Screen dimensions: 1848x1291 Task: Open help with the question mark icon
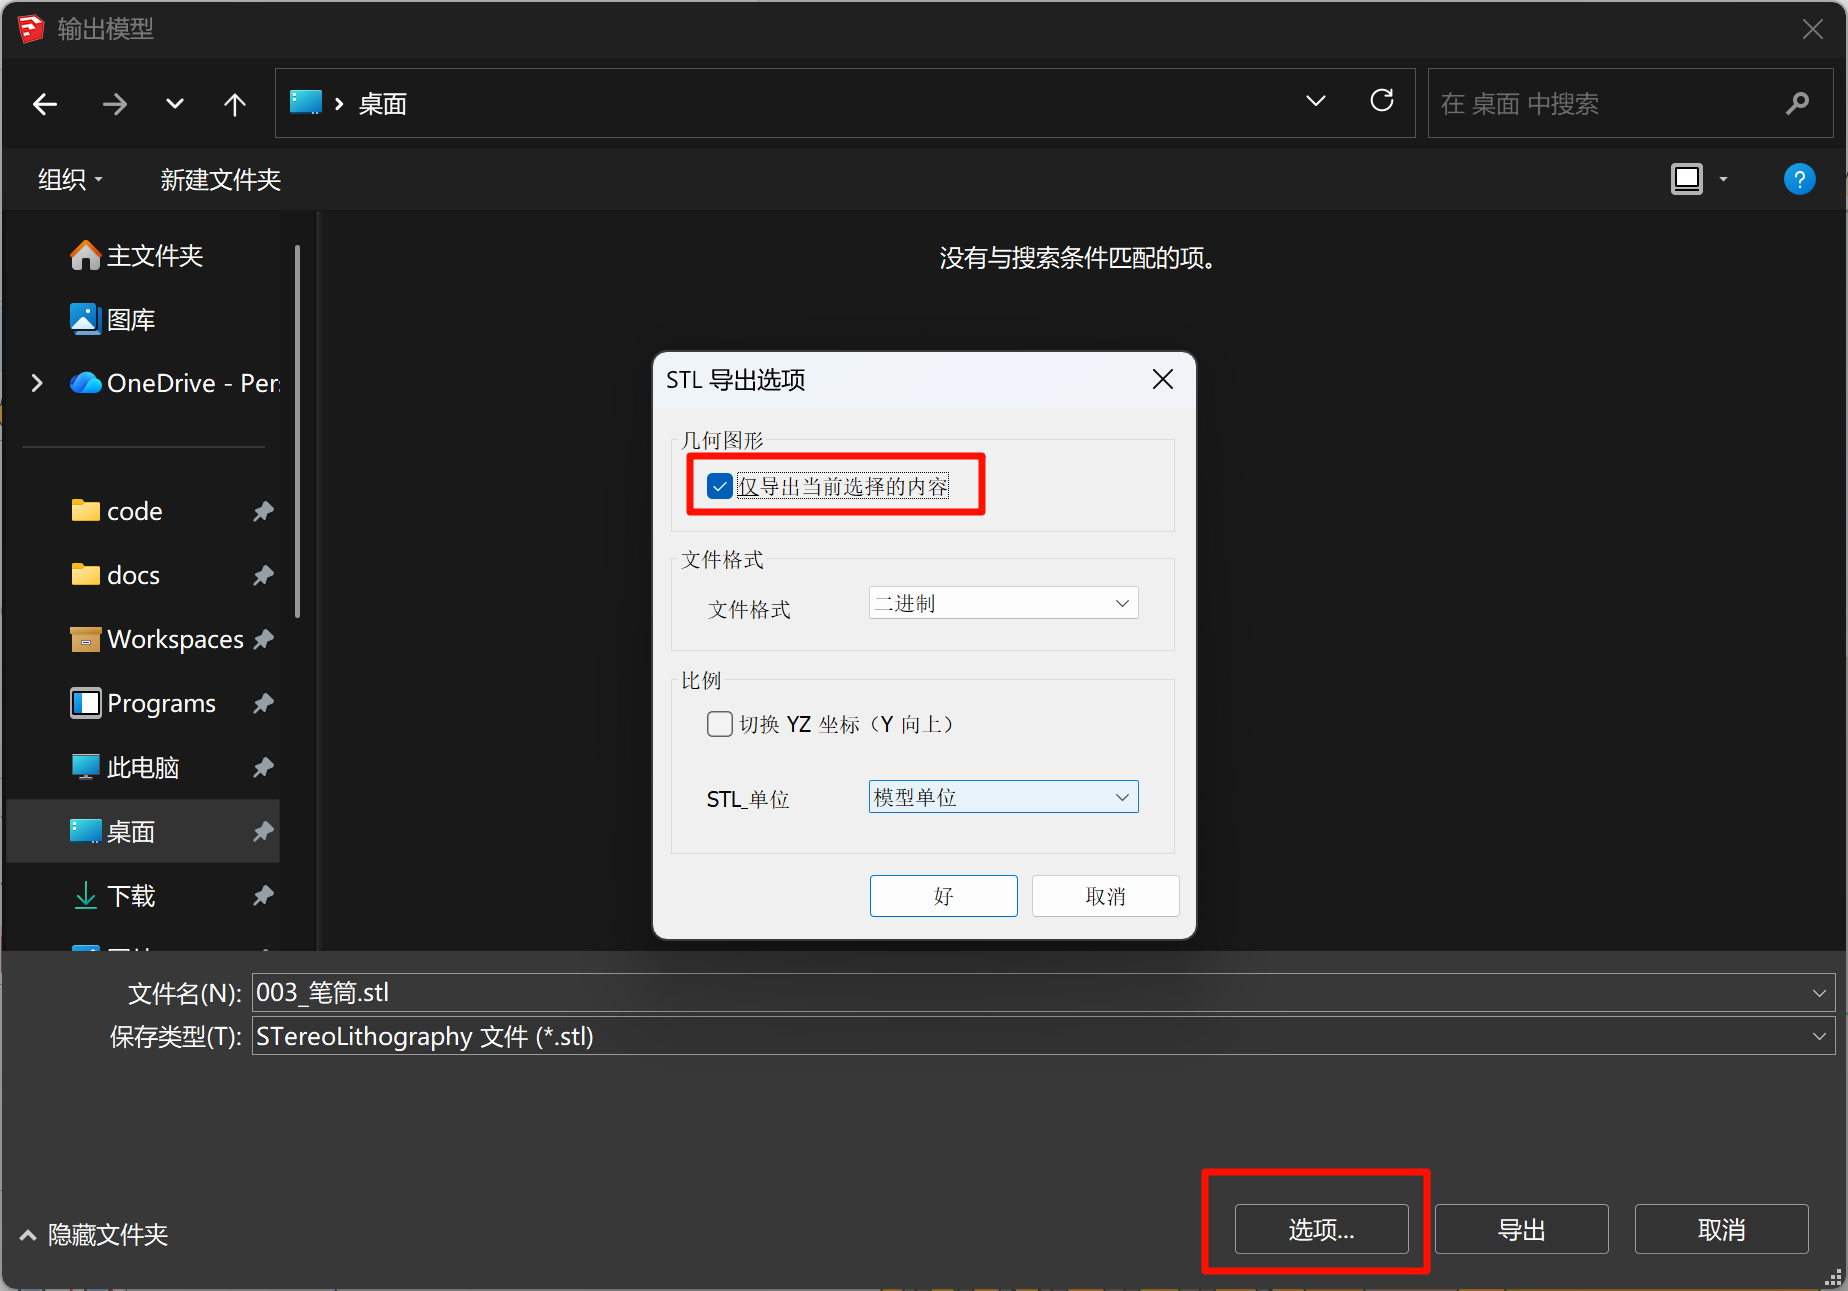coord(1798,180)
